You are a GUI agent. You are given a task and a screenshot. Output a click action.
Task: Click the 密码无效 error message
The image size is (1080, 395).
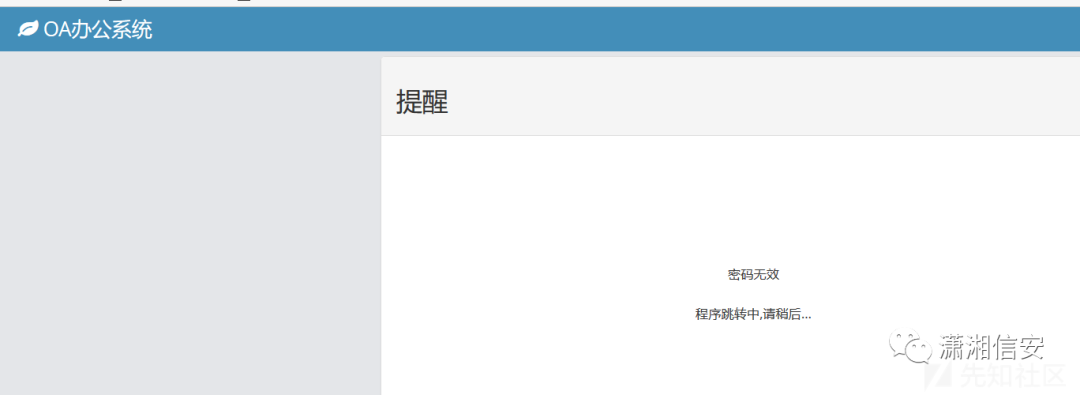tap(754, 274)
